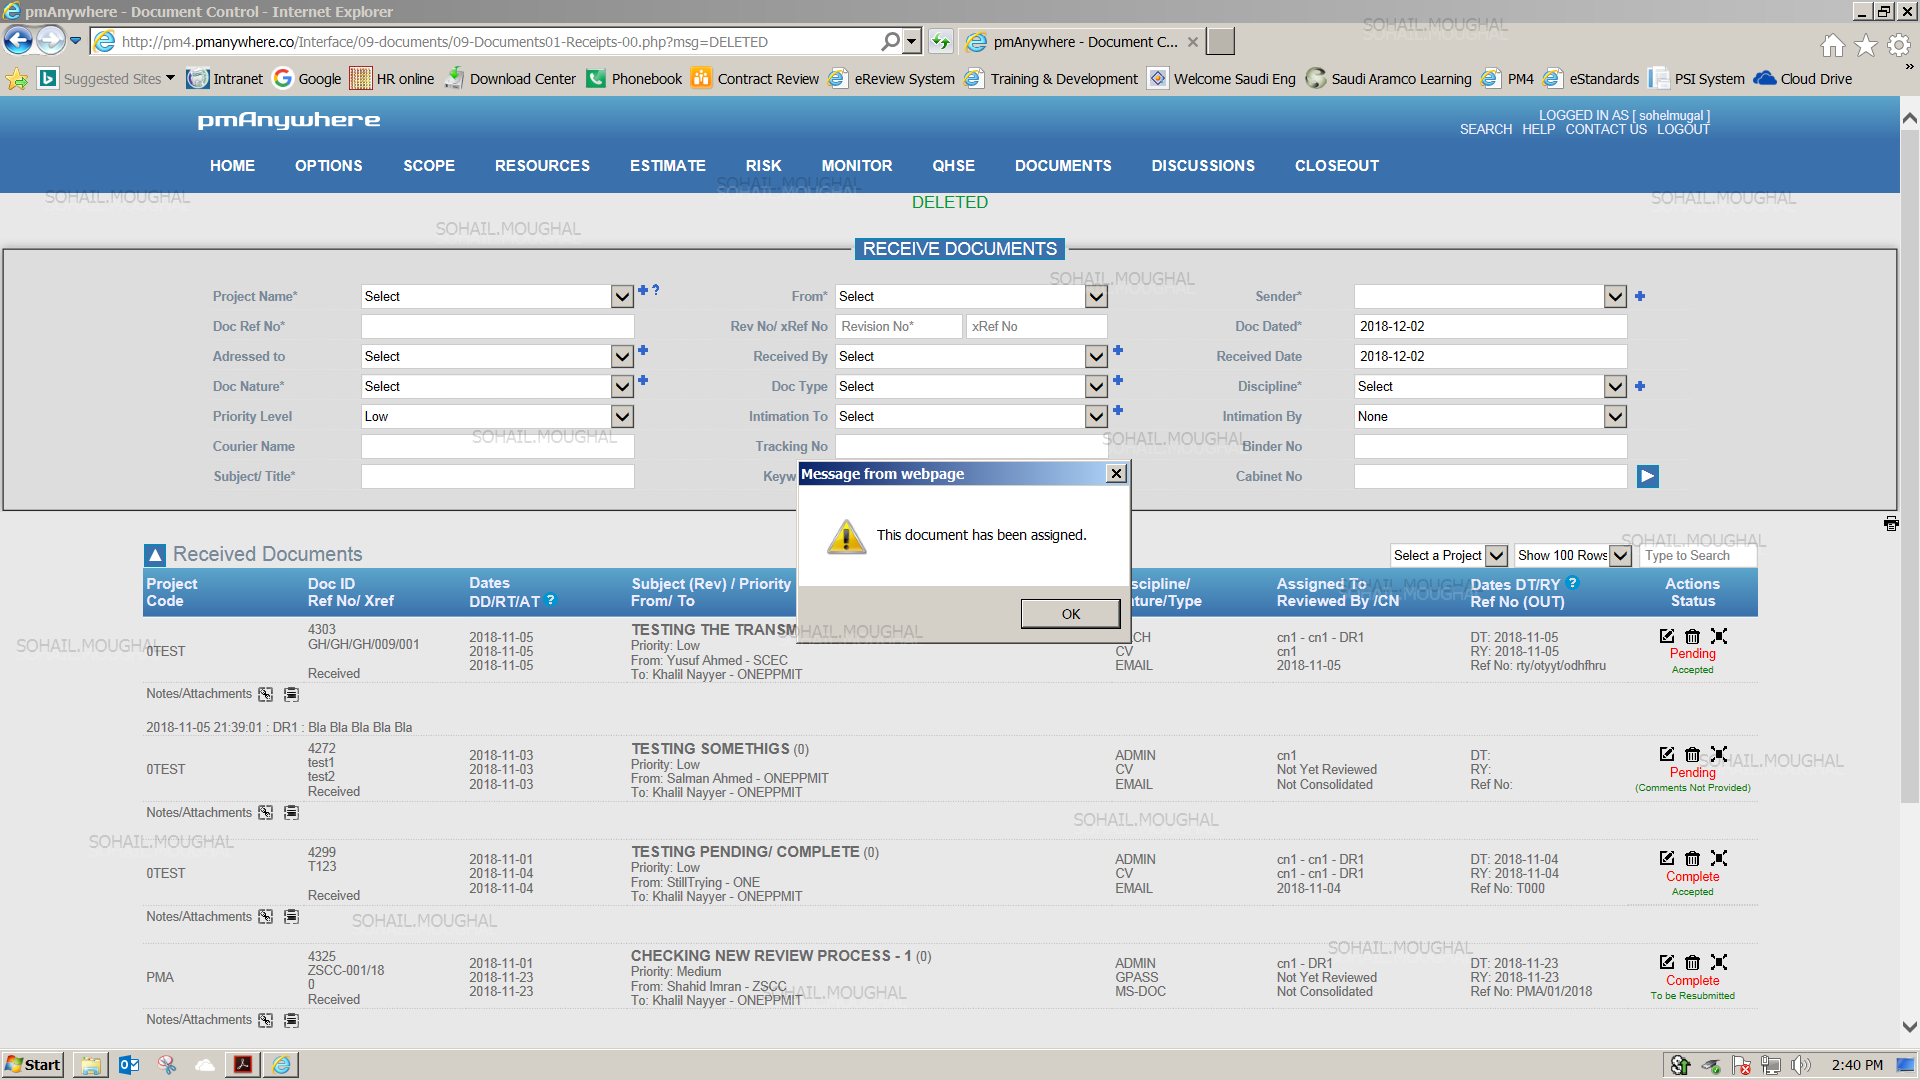The width and height of the screenshot is (1920, 1080).
Task: Open the attachments icon under first row notes
Action: pos(265,694)
